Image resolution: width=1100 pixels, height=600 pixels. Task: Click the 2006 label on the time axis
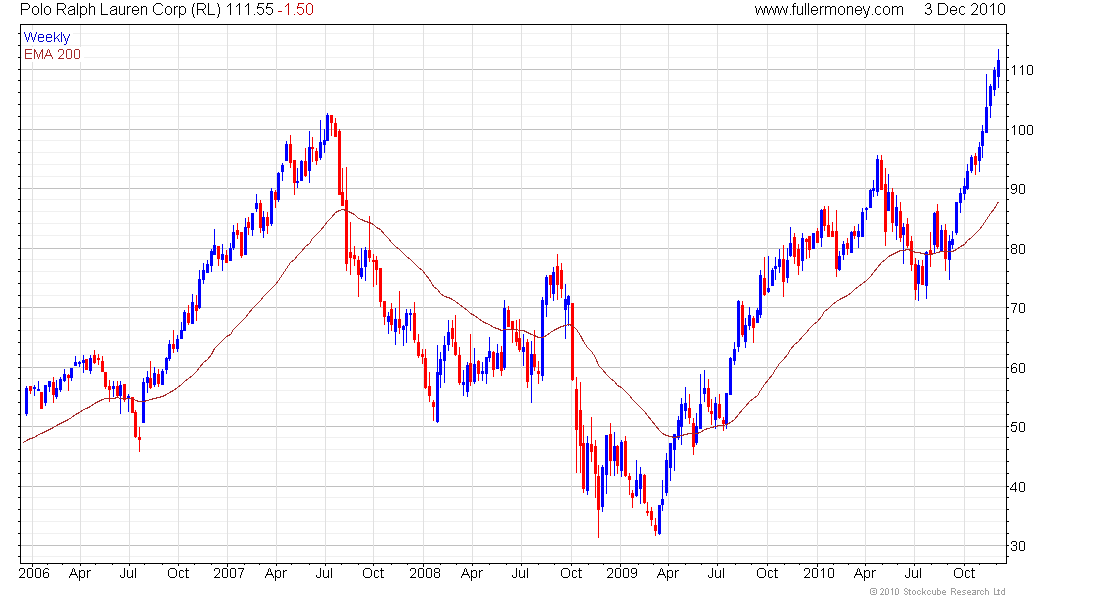(35, 574)
